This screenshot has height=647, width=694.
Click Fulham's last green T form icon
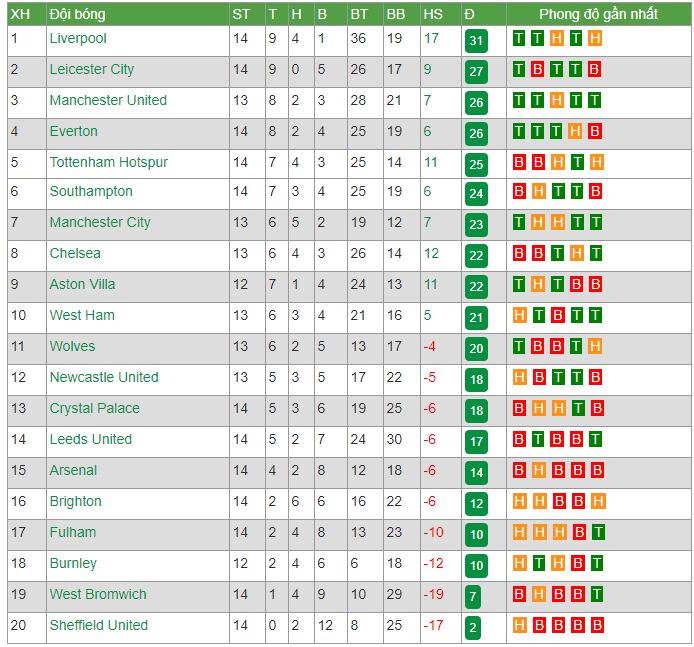pyautogui.click(x=598, y=532)
